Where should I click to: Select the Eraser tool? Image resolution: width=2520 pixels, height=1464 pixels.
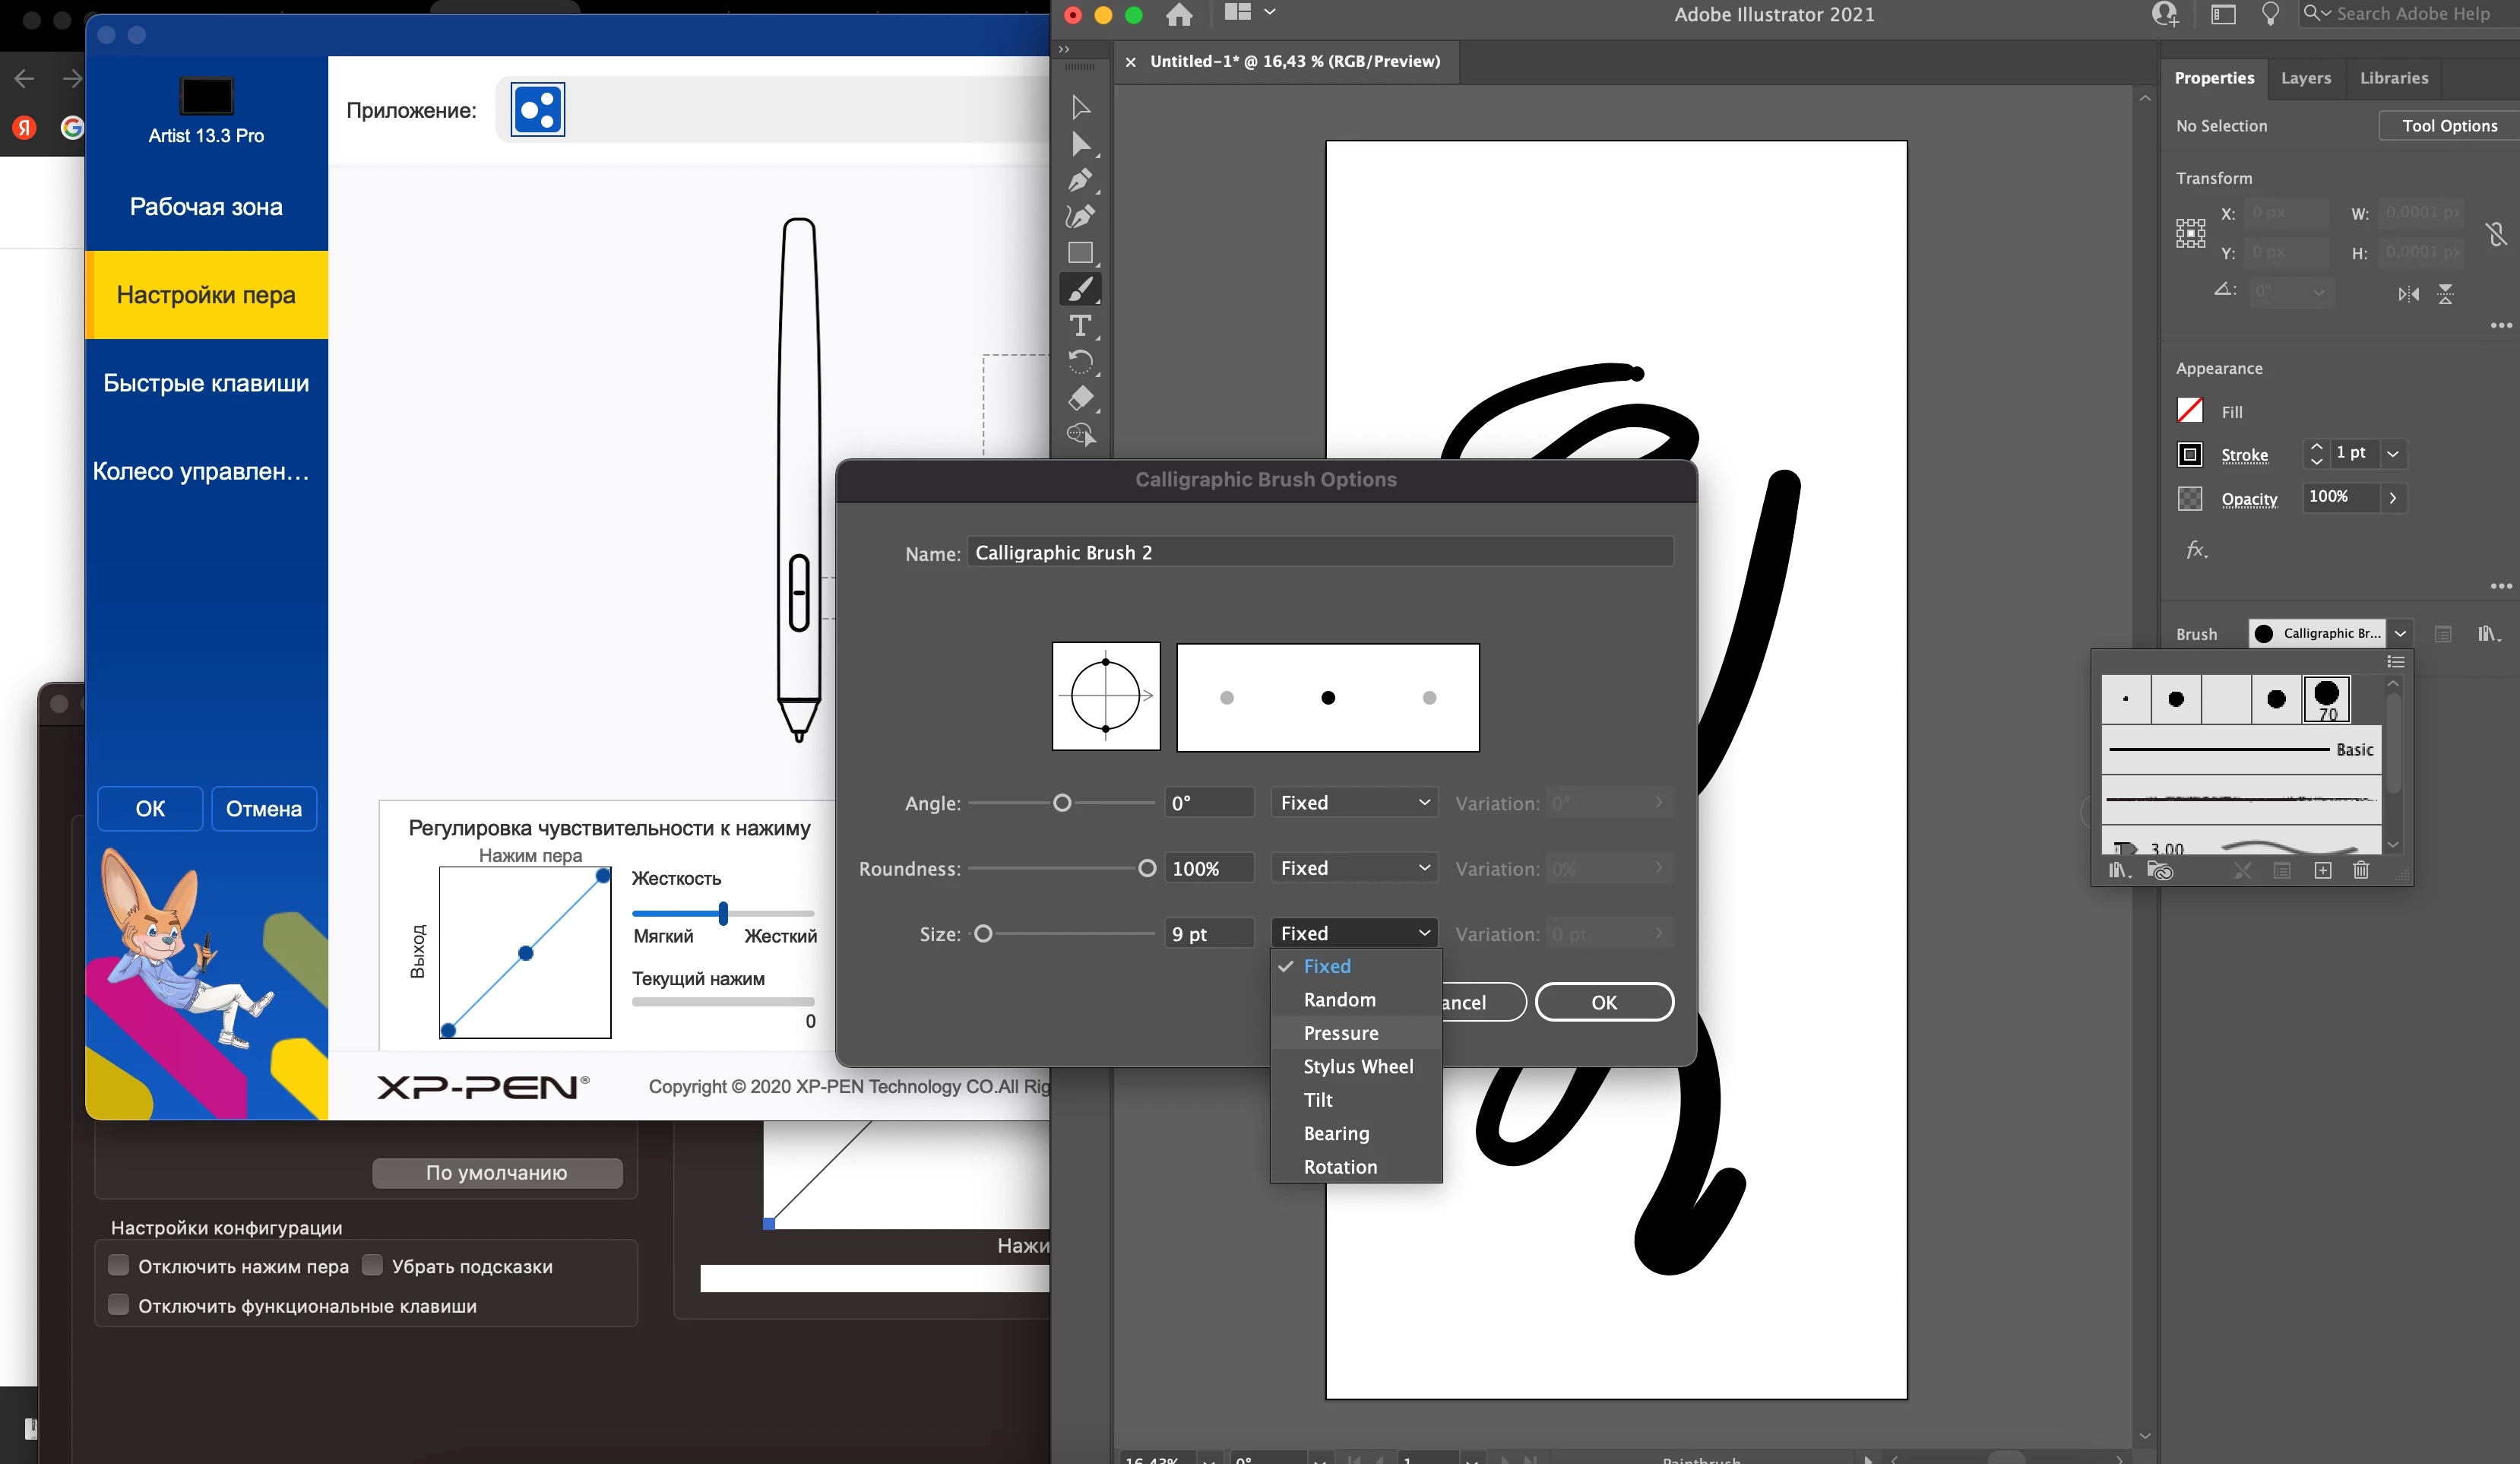tap(1080, 398)
